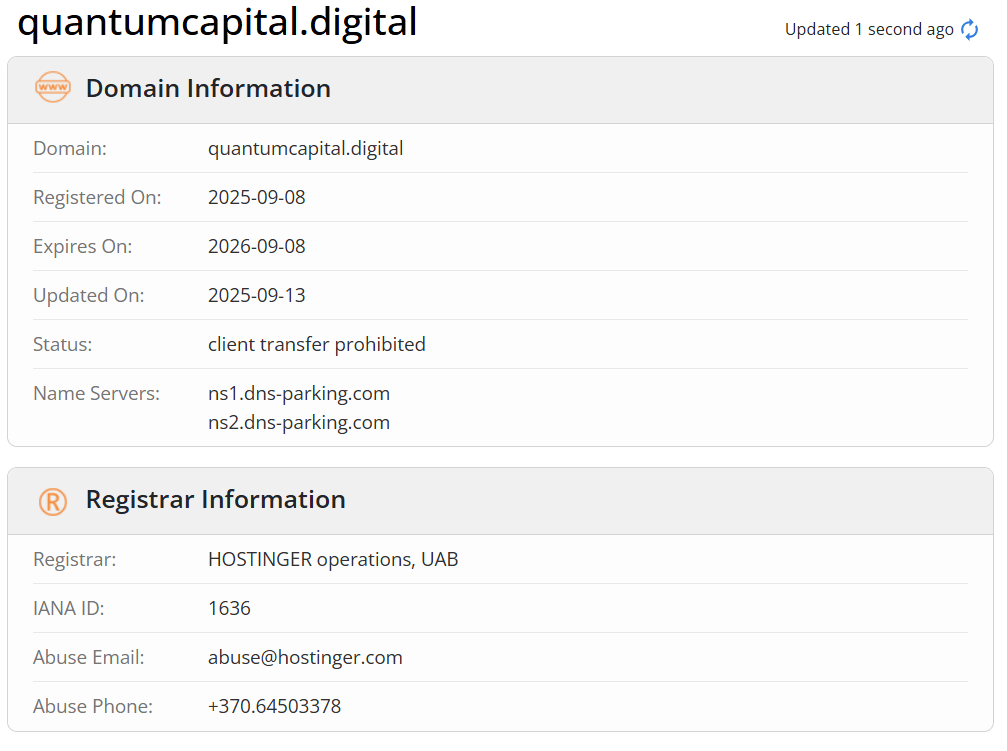Click the Expires On date 2026-09-08

[256, 247]
